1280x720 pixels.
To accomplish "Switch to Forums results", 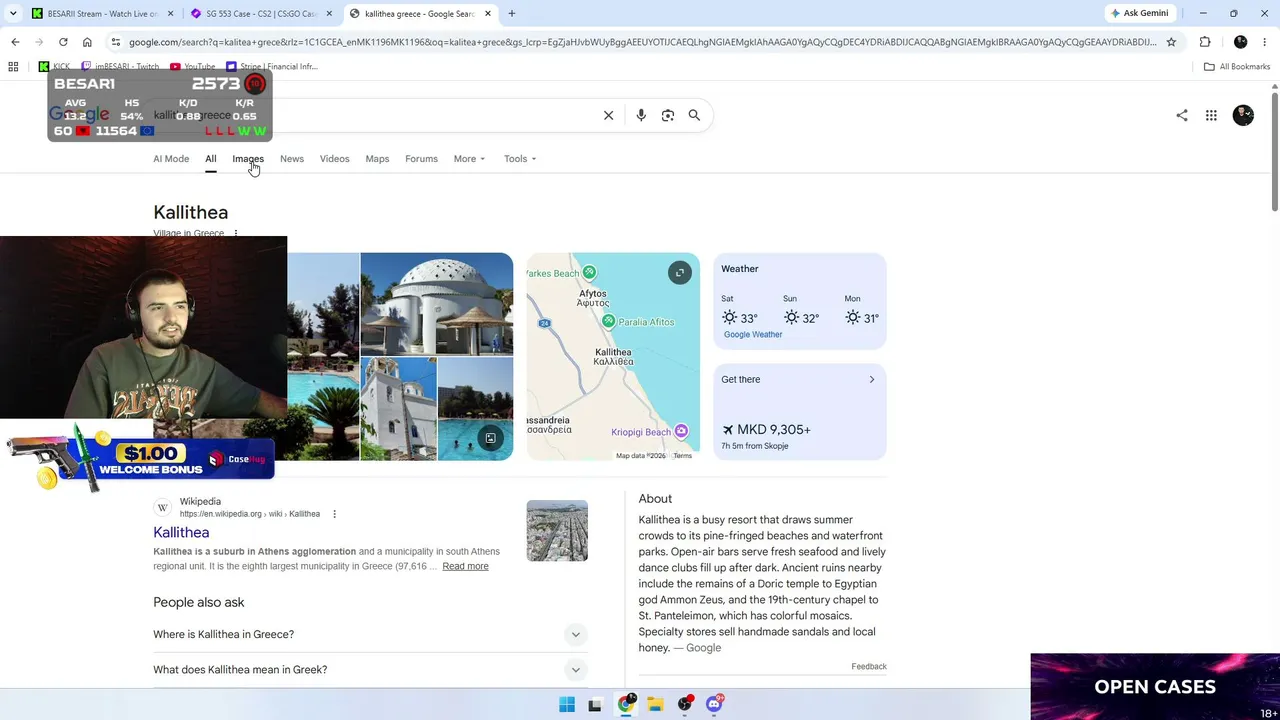I will click(421, 159).
